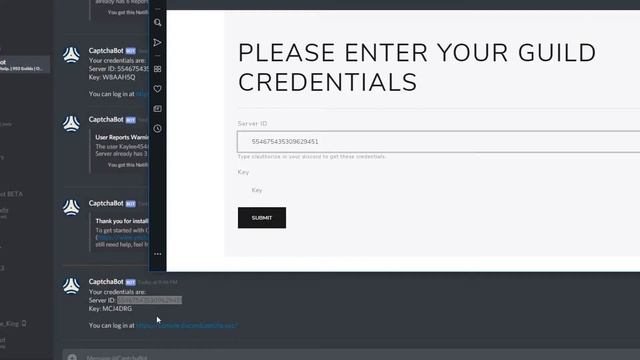Click CaptchaBot username above Key: MCJ4DRG

click(106, 282)
